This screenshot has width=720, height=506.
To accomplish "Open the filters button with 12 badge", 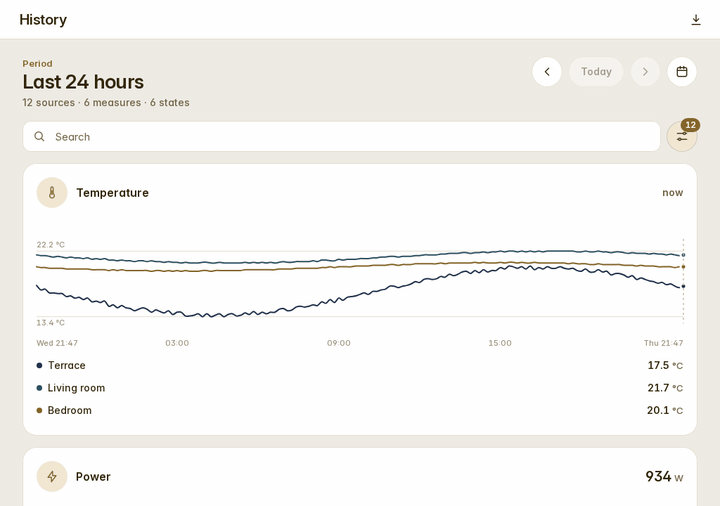I will 682,136.
